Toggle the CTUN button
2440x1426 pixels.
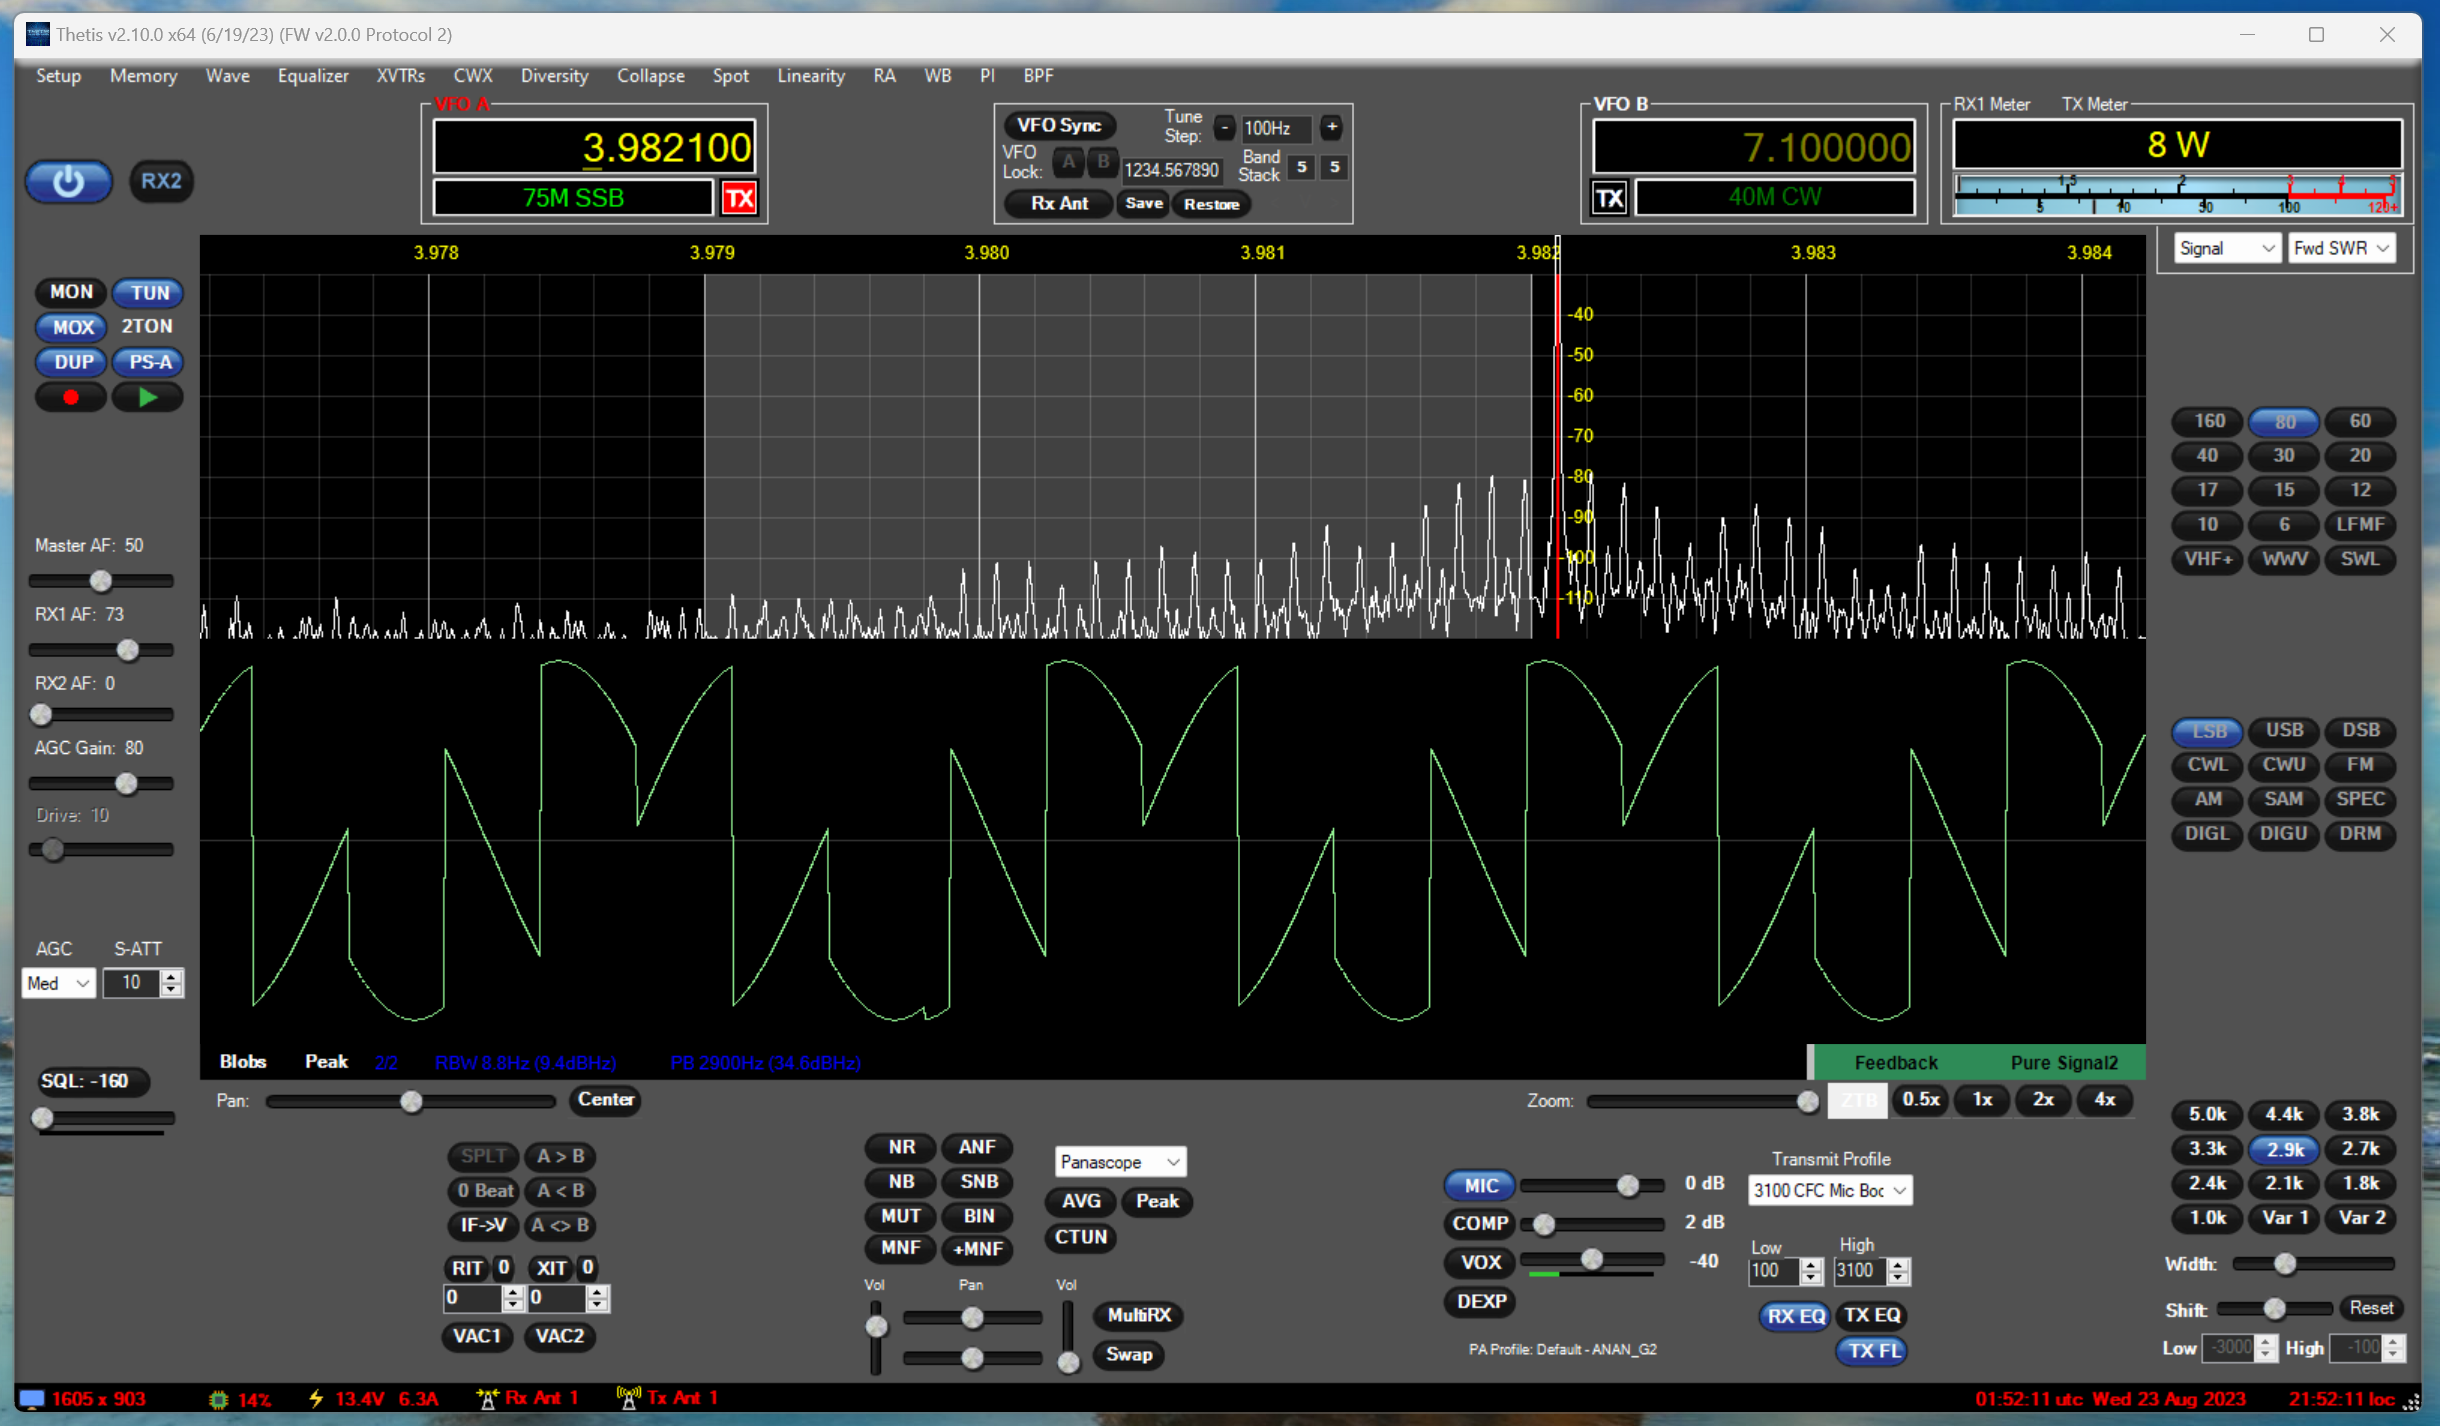pos(1081,1237)
